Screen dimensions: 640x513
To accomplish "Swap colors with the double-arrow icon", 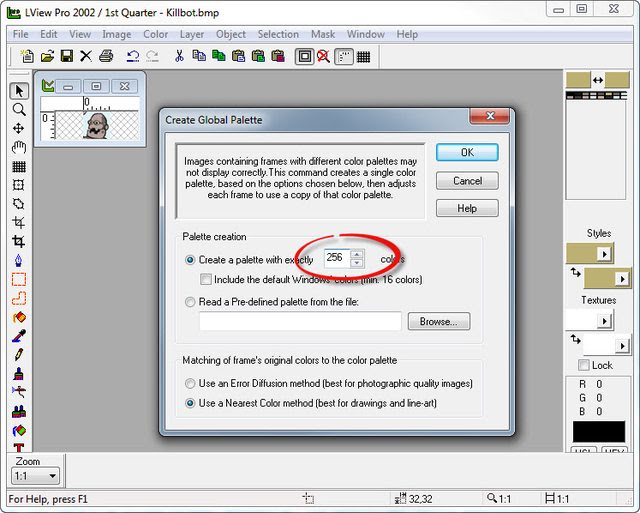I will coord(598,80).
